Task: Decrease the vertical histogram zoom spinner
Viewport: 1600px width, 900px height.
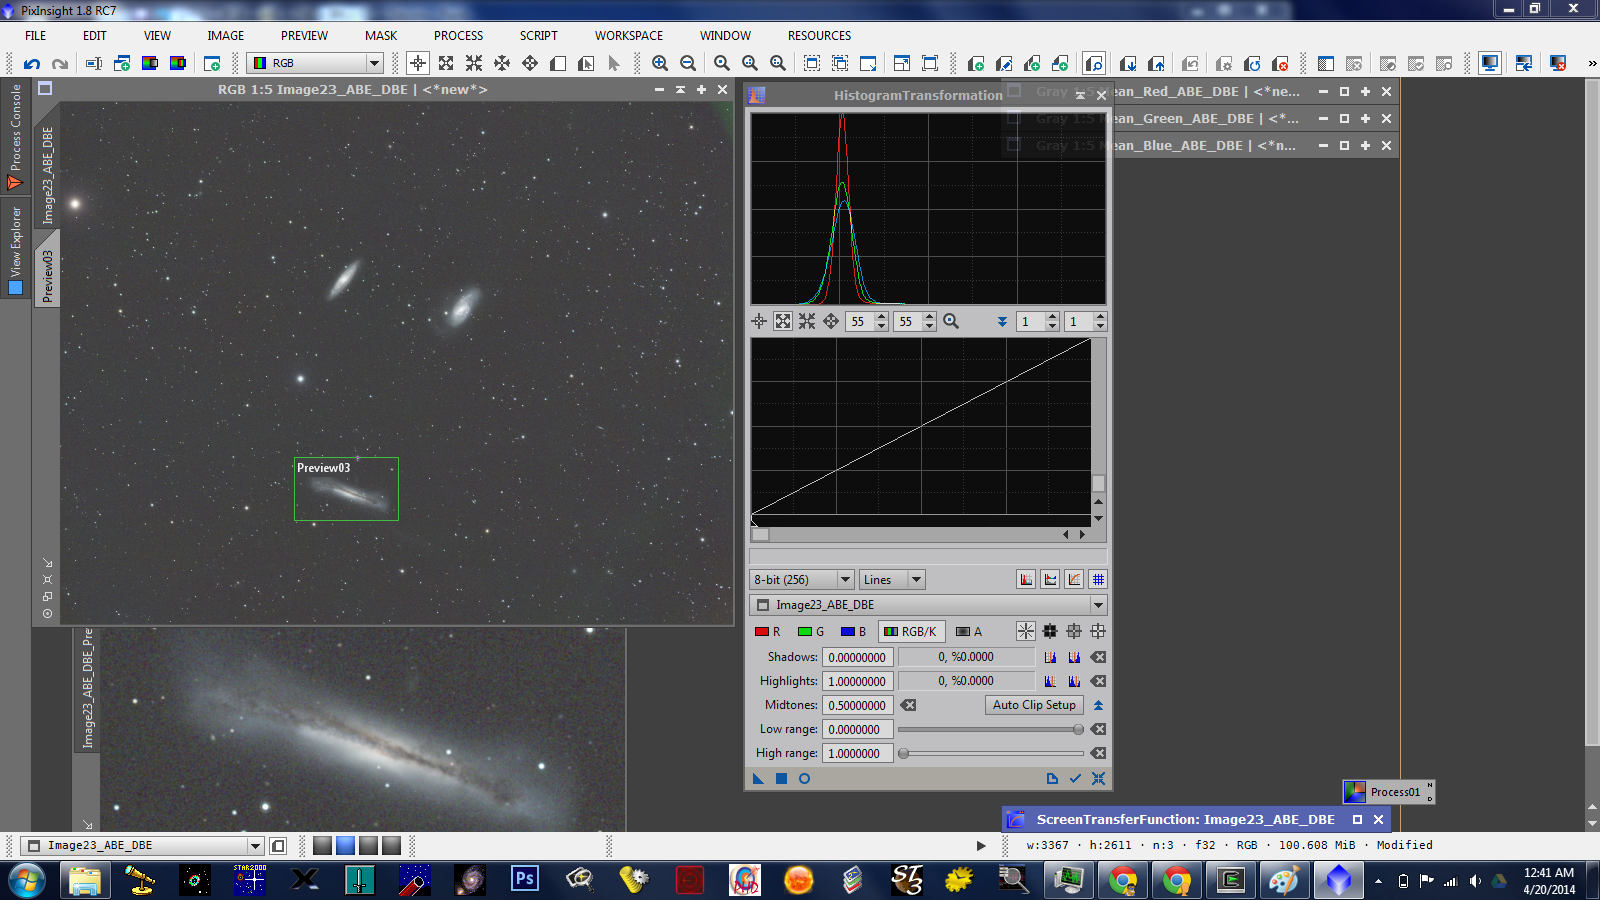Action: [x=929, y=326]
